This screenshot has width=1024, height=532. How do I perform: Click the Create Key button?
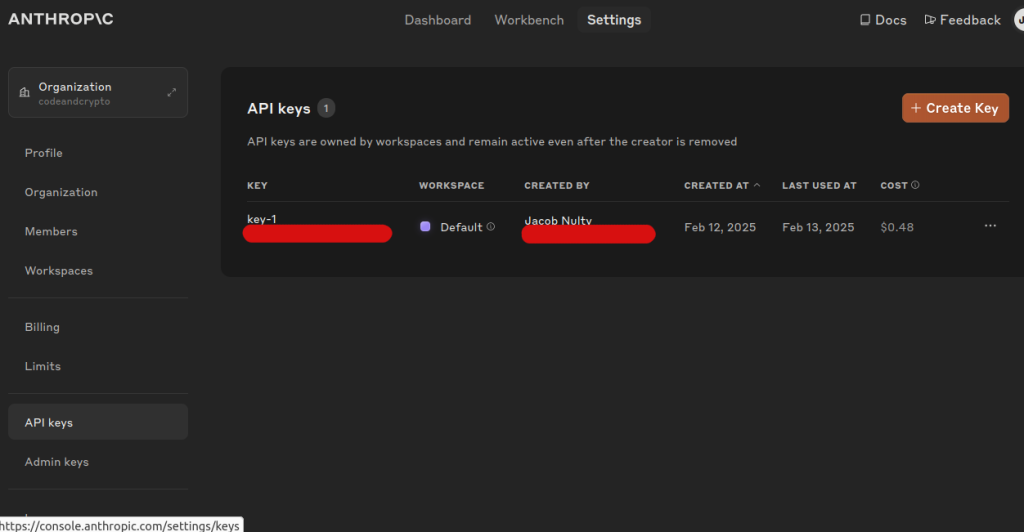955,108
